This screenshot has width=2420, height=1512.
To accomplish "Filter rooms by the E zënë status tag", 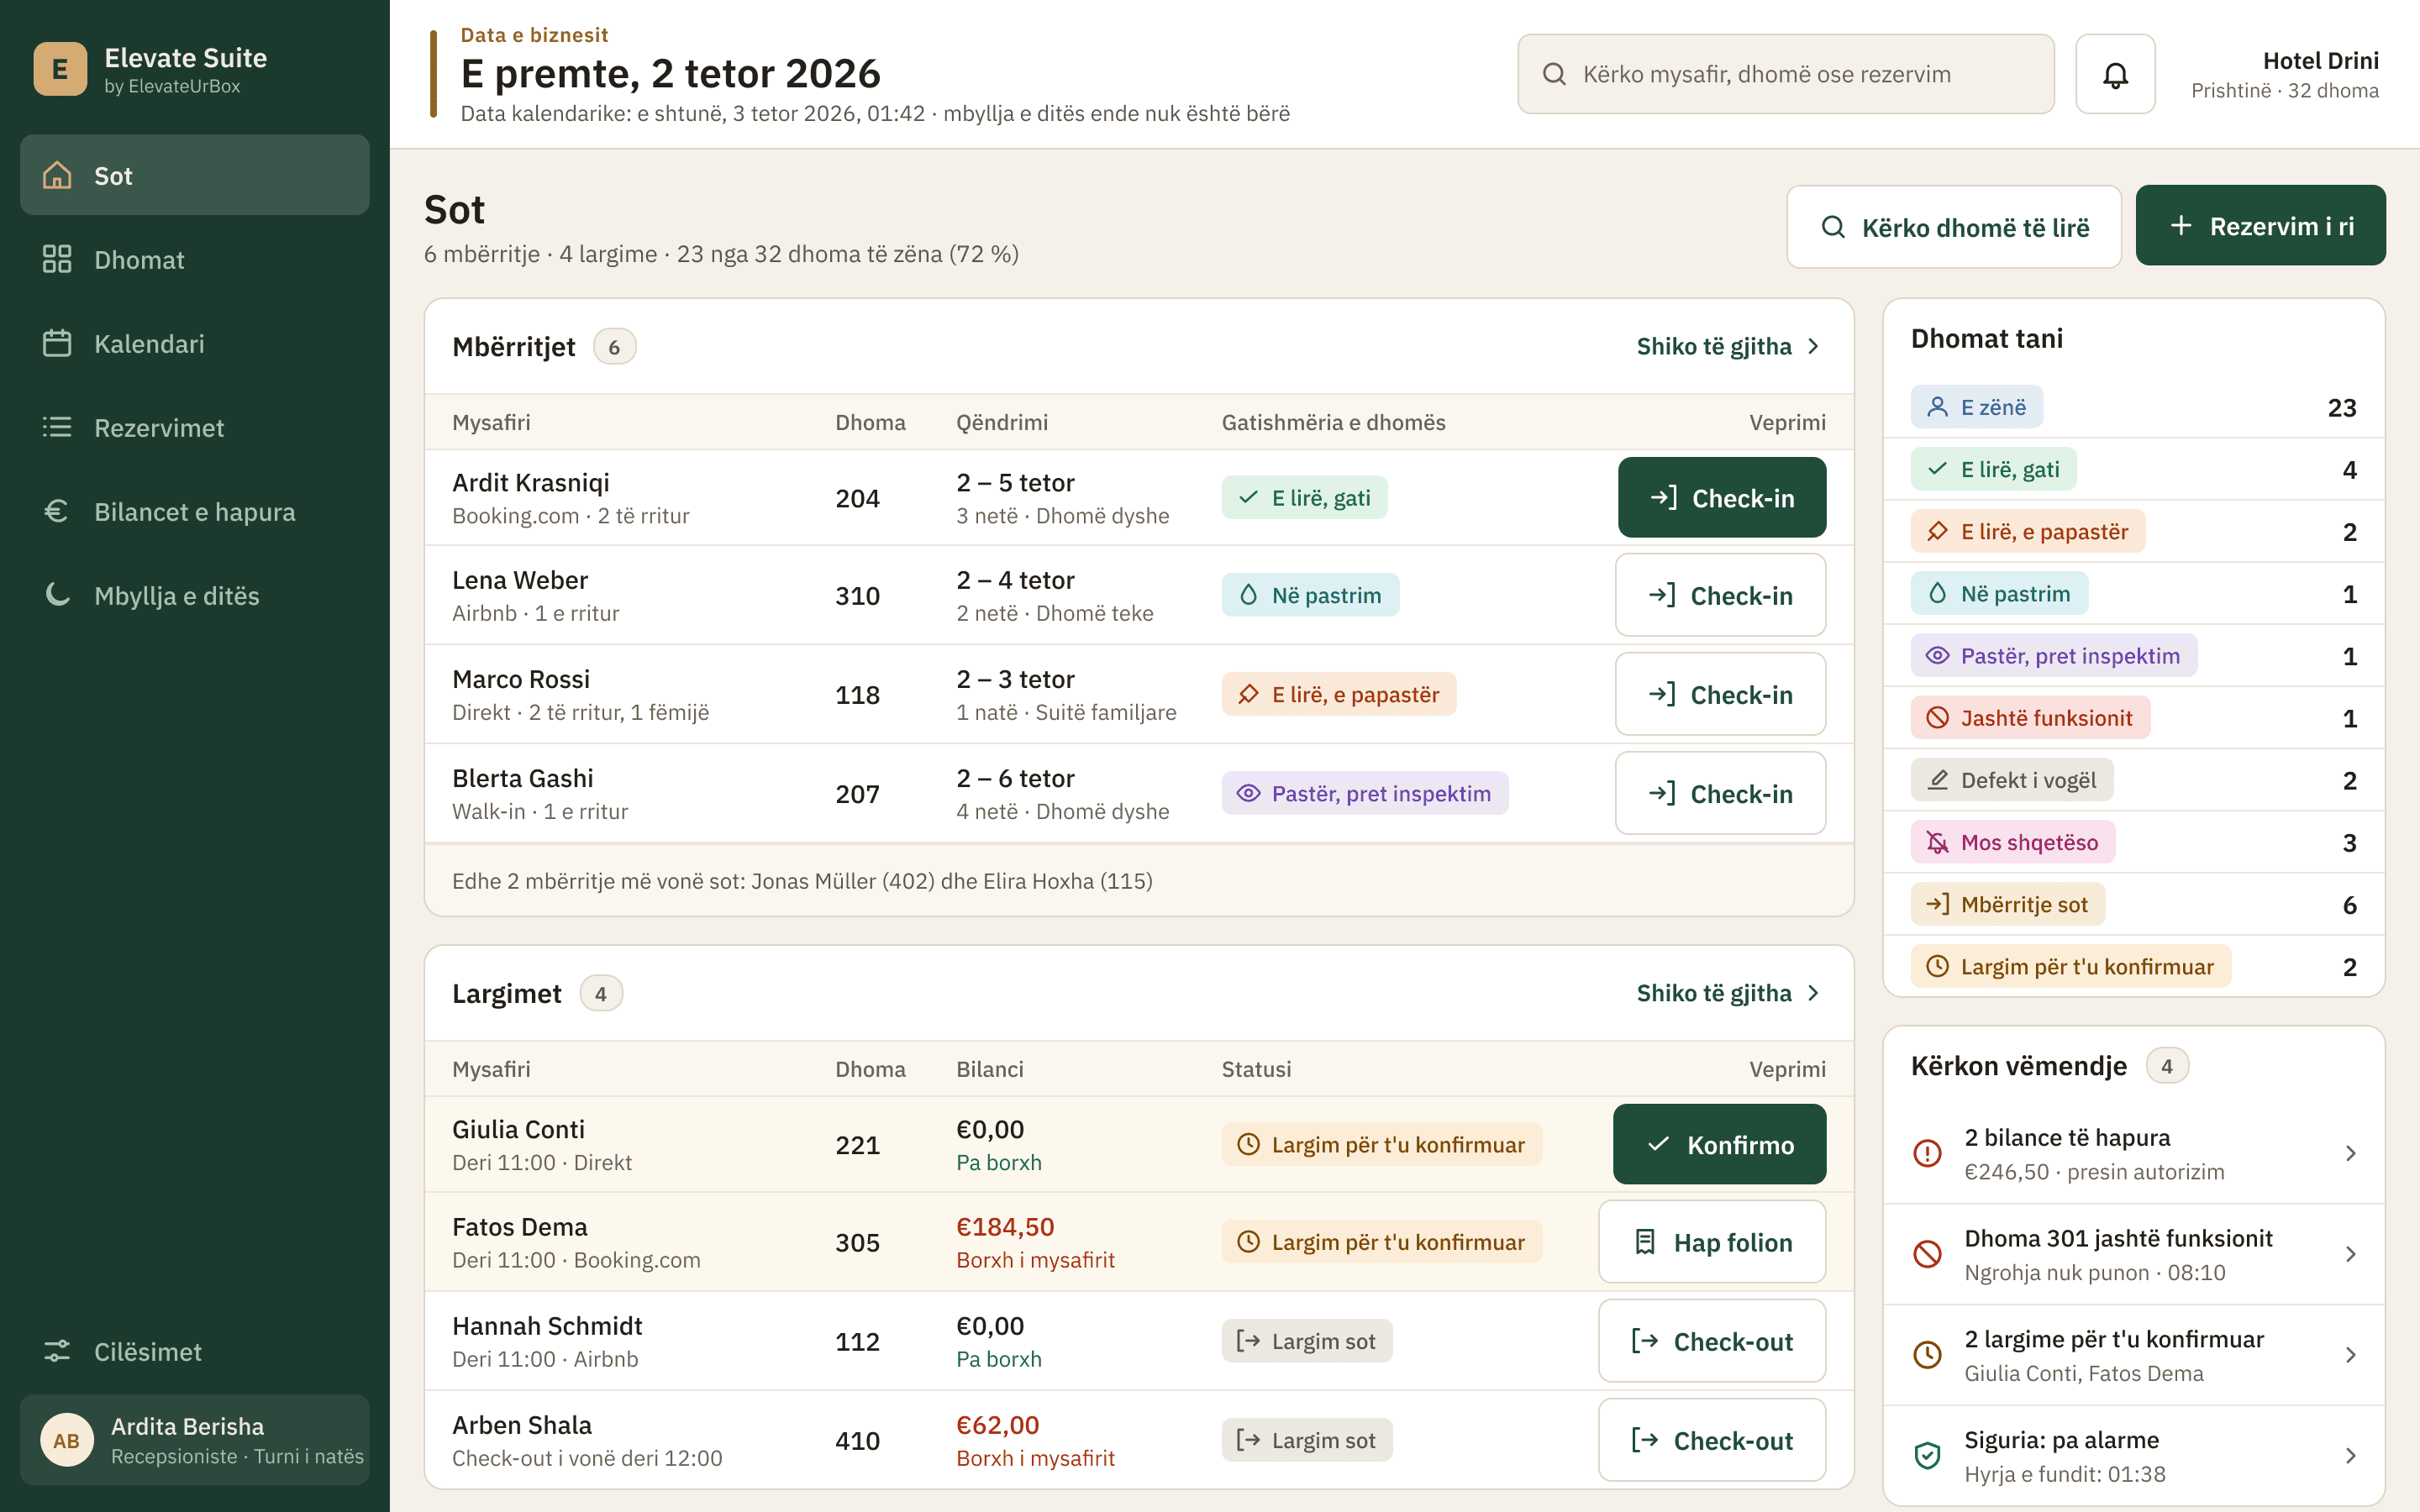I will pos(1976,407).
